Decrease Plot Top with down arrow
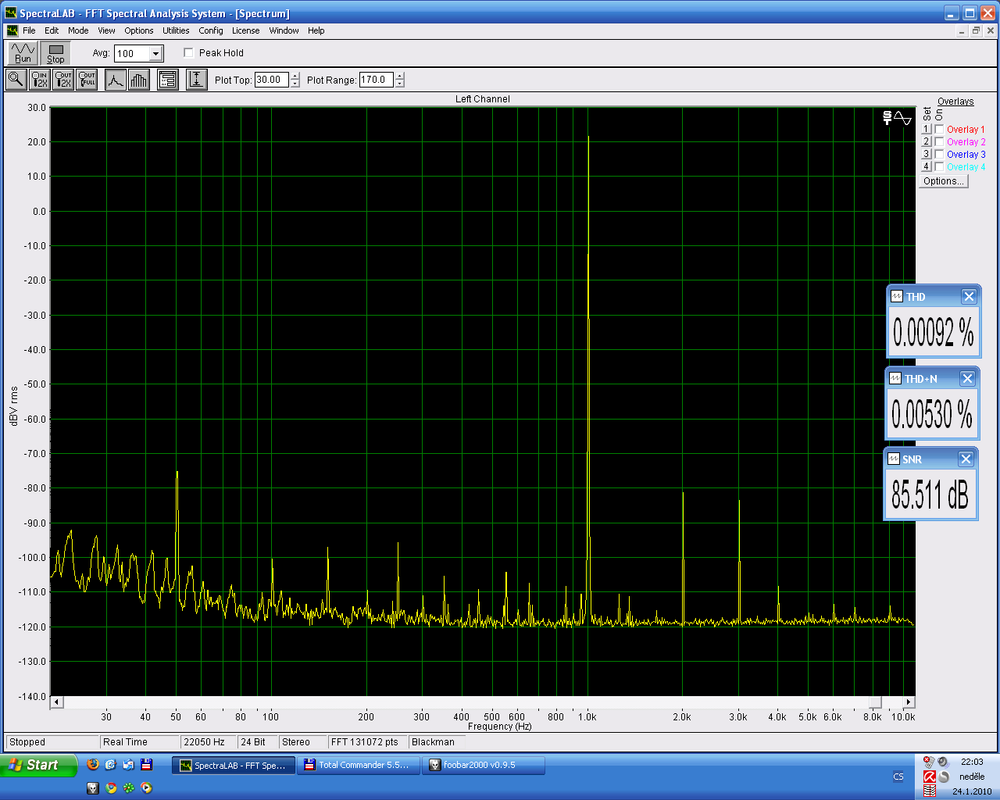This screenshot has height=800, width=1000. pos(295,84)
